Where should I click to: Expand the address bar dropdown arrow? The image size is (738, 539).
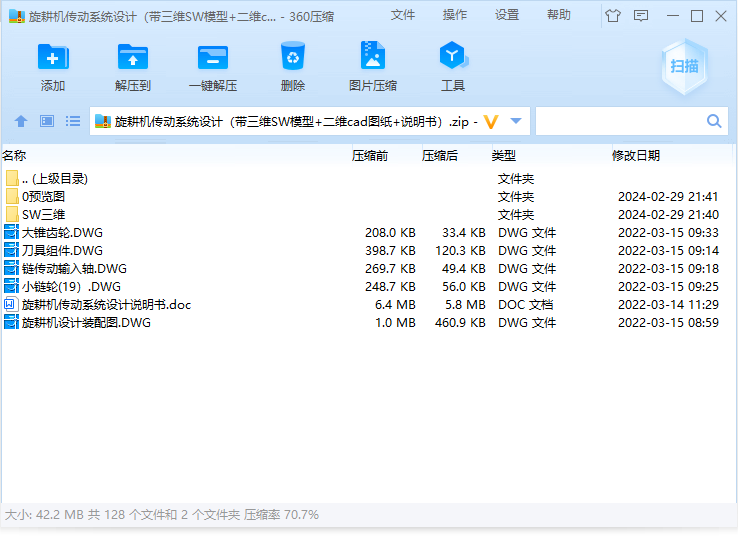click(x=516, y=121)
